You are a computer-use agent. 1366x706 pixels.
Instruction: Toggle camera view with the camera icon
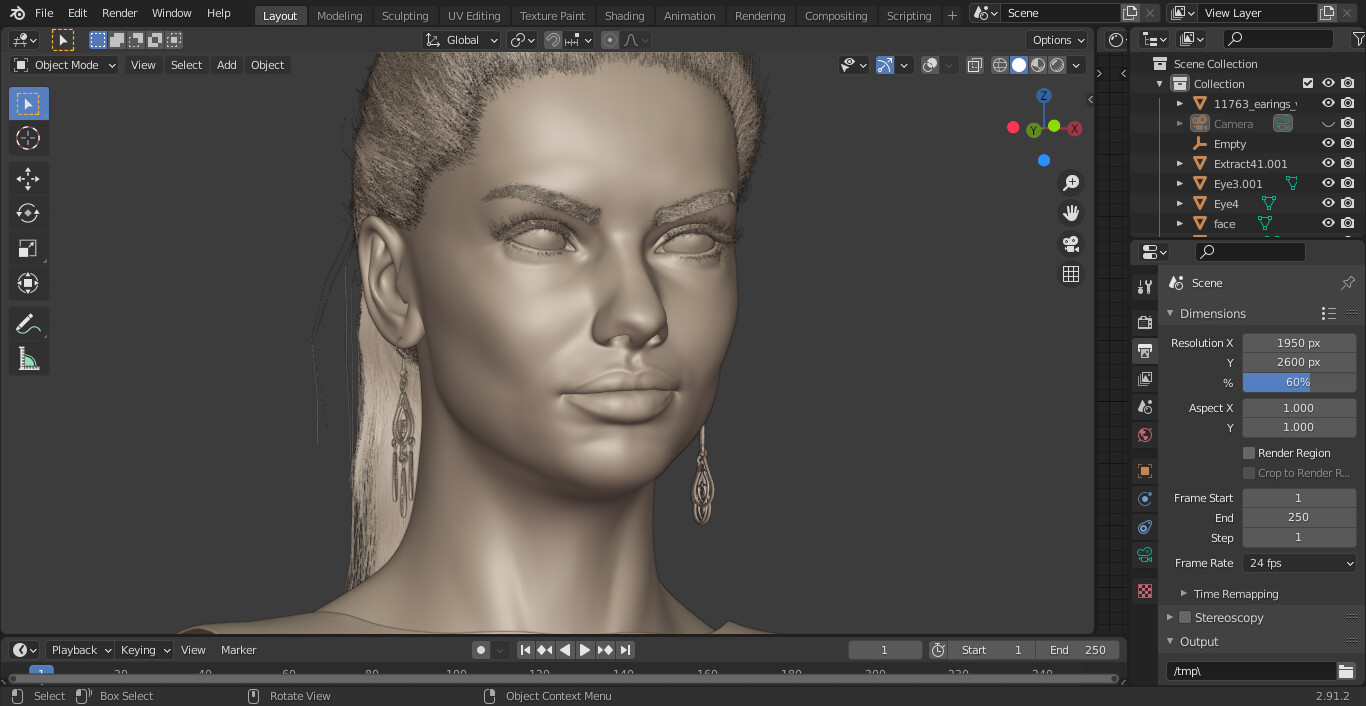(x=1071, y=244)
